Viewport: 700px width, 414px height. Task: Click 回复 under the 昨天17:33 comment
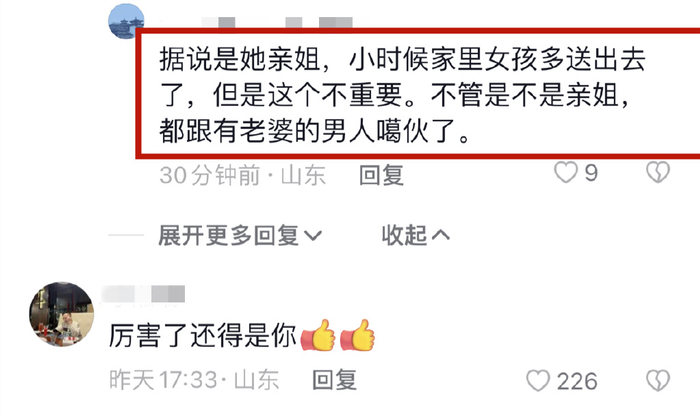334,380
